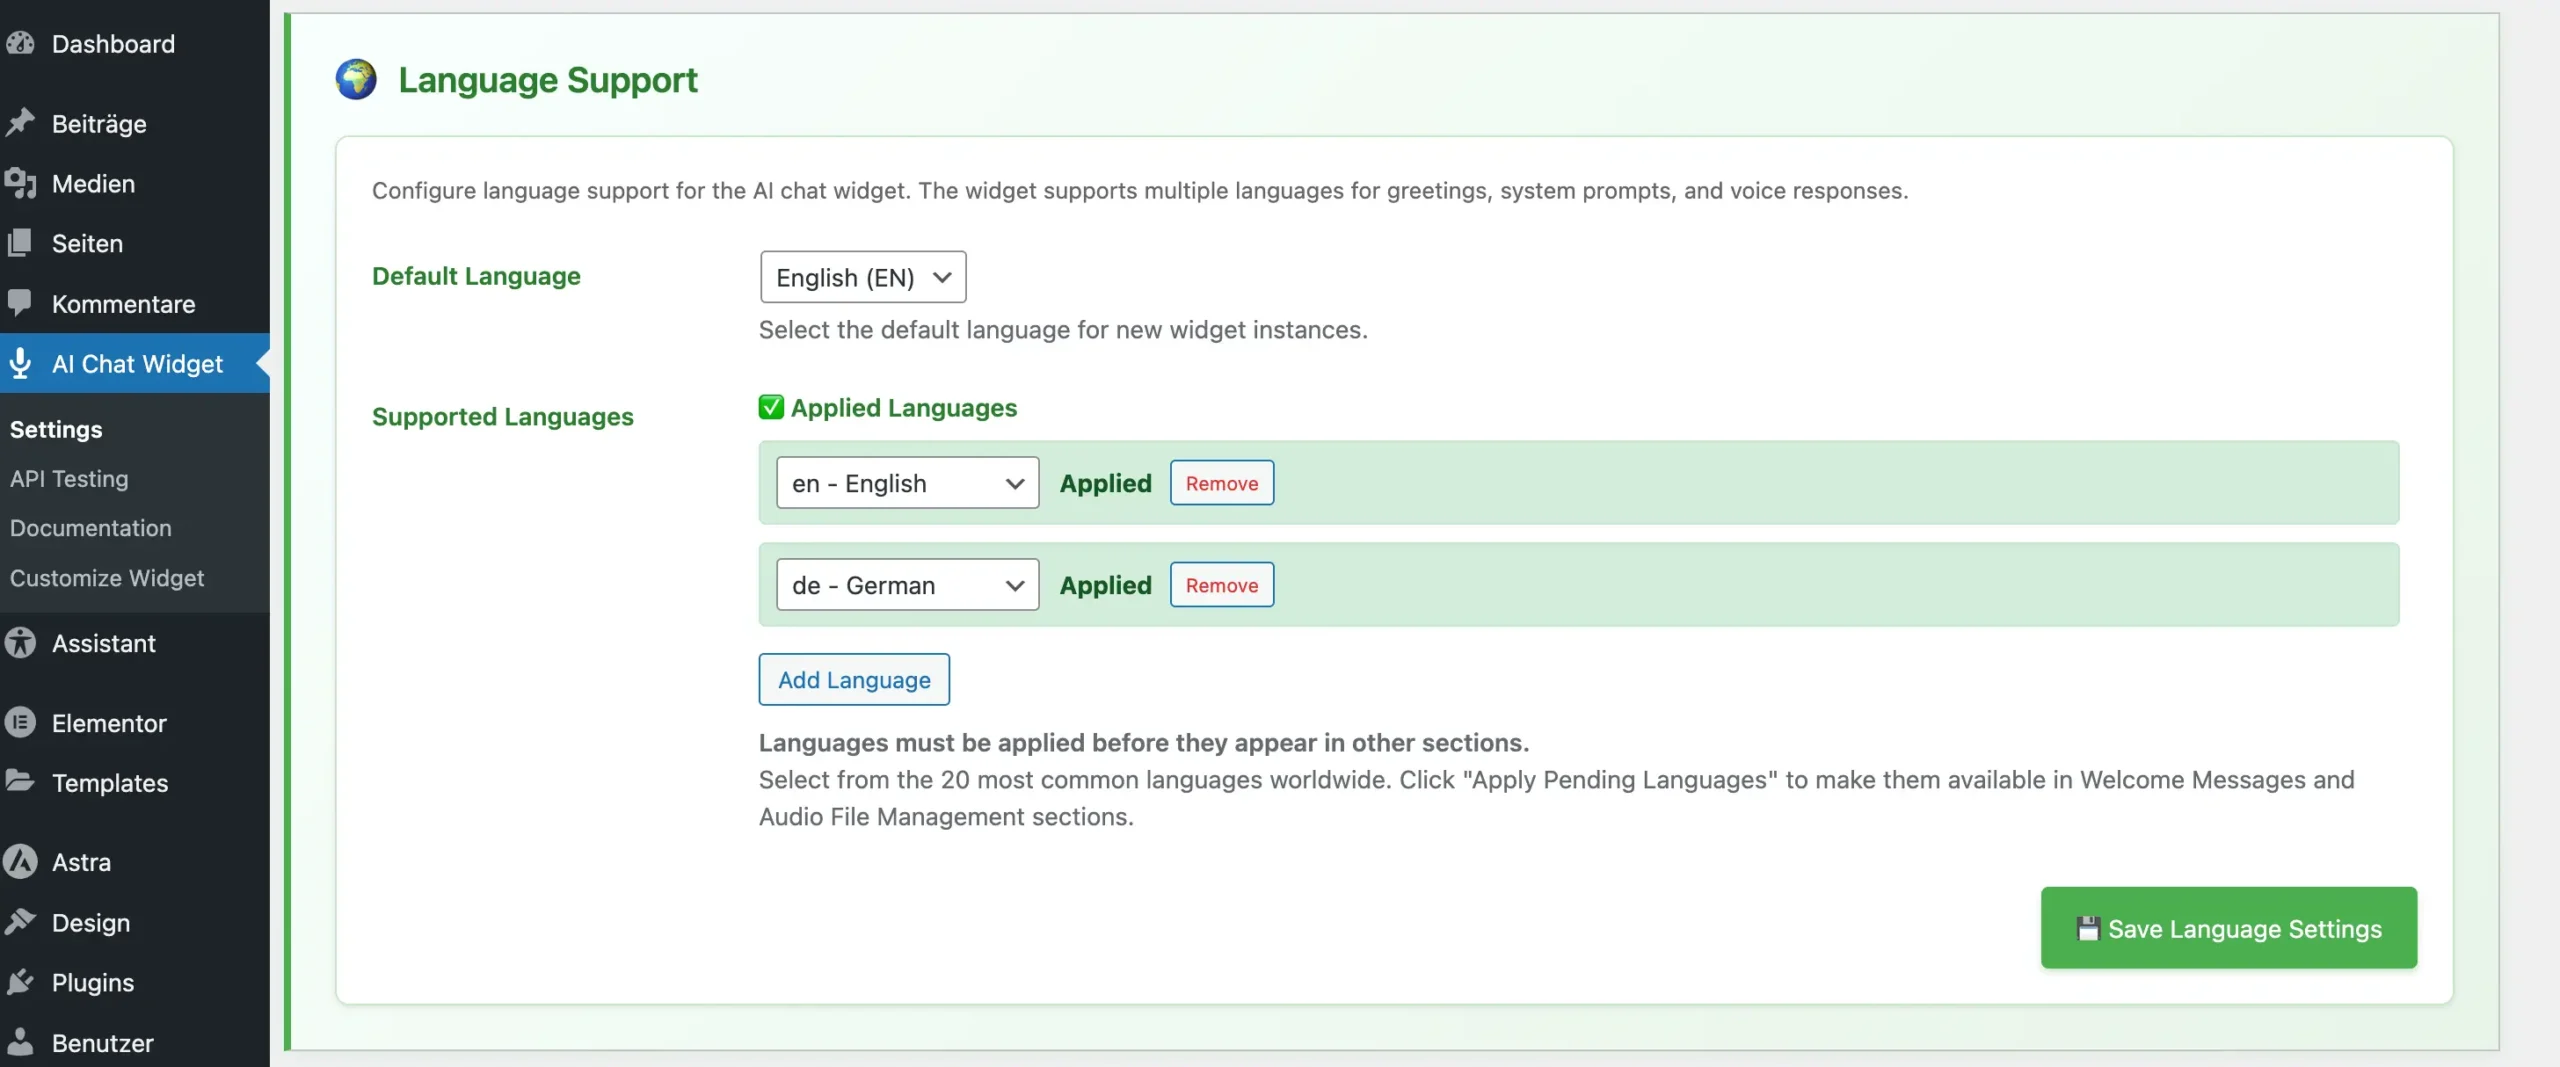Remove the German applied language
The image size is (2560, 1067).
pos(1221,585)
